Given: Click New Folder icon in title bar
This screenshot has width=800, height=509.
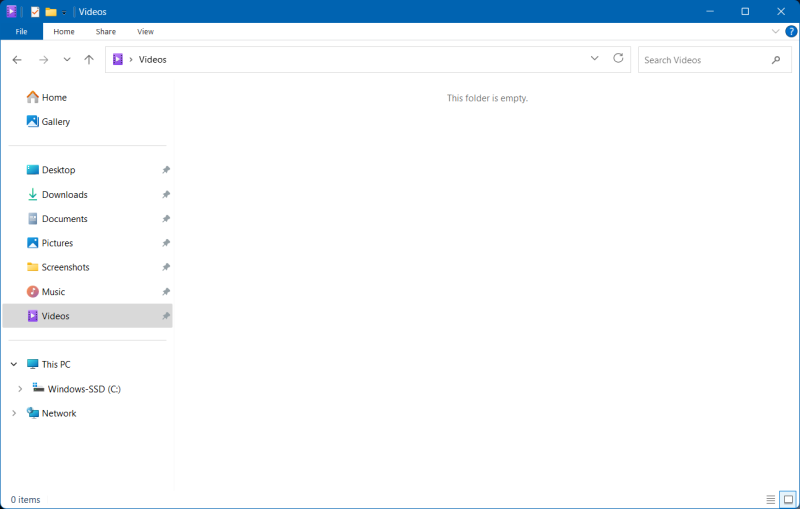Looking at the screenshot, I should tap(51, 12).
